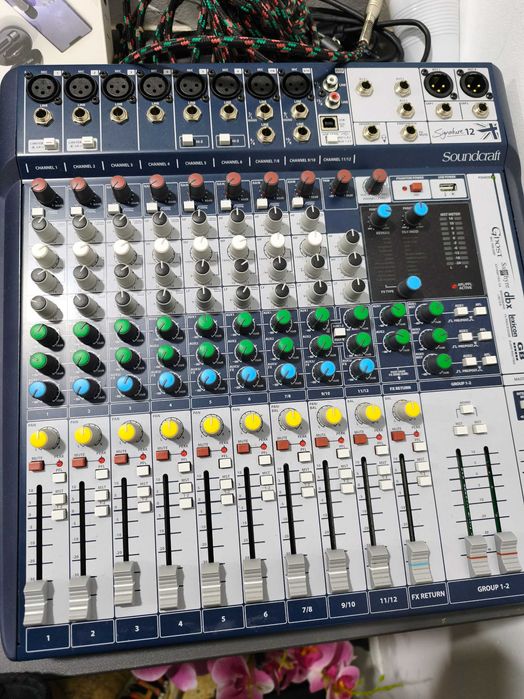Click the channel 2 XLR mic input
The height and width of the screenshot is (699, 524).
[81, 88]
